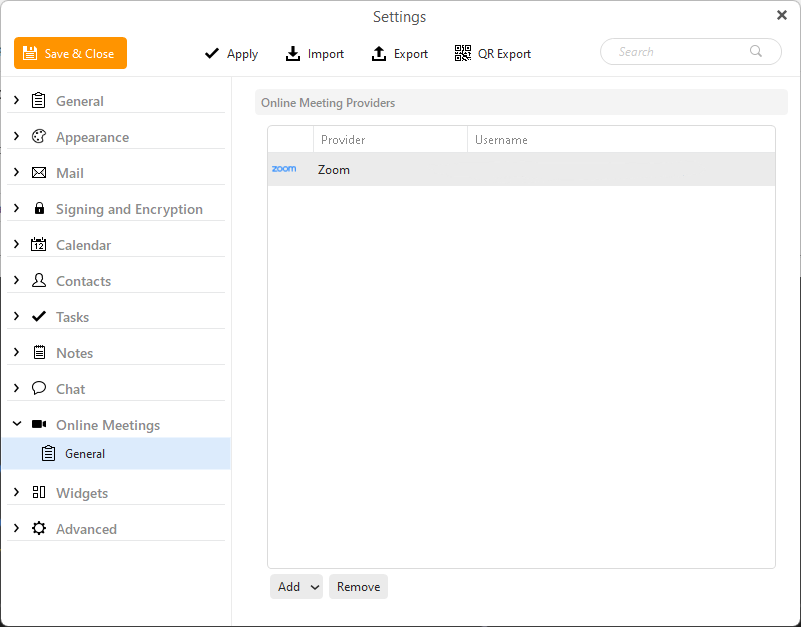Click the Zoom logo in provider row
The image size is (801, 627).
(x=284, y=169)
